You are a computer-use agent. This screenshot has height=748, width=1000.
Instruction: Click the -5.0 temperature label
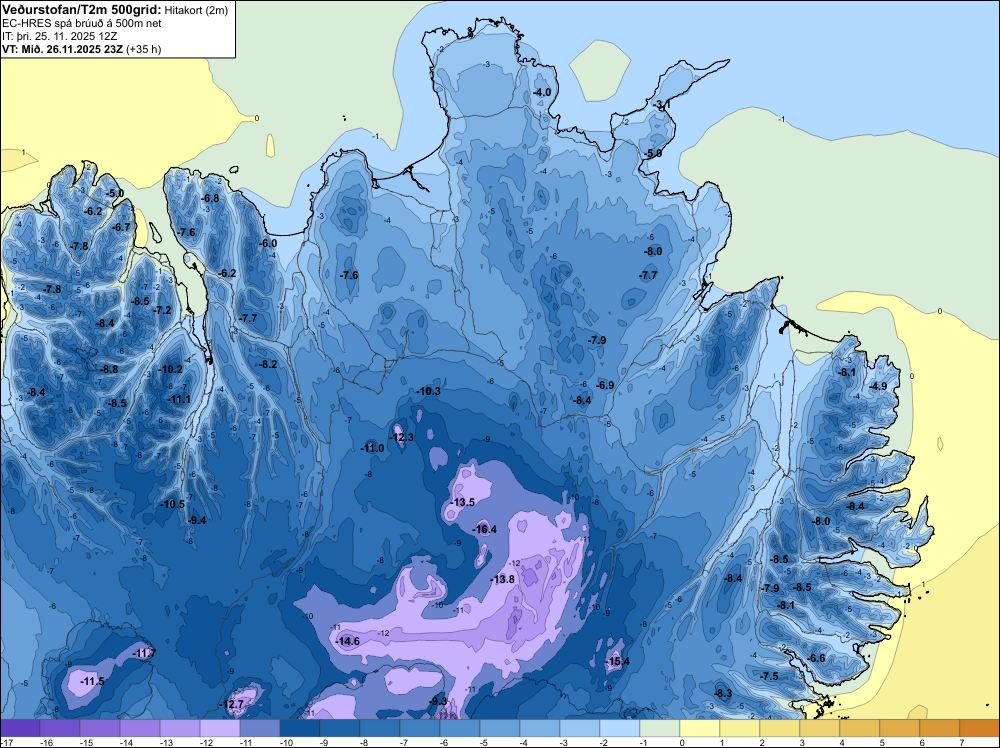pos(115,193)
